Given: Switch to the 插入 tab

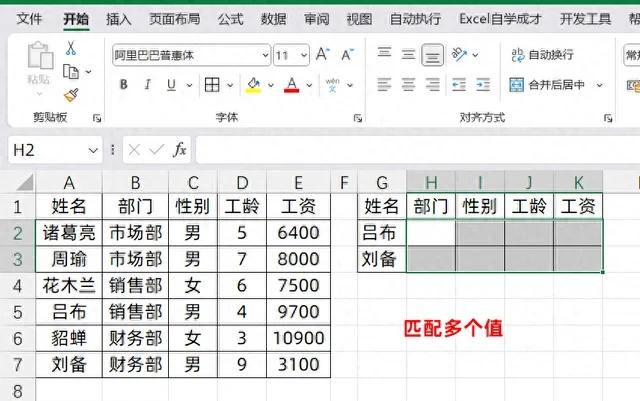Looking at the screenshot, I should point(118,19).
